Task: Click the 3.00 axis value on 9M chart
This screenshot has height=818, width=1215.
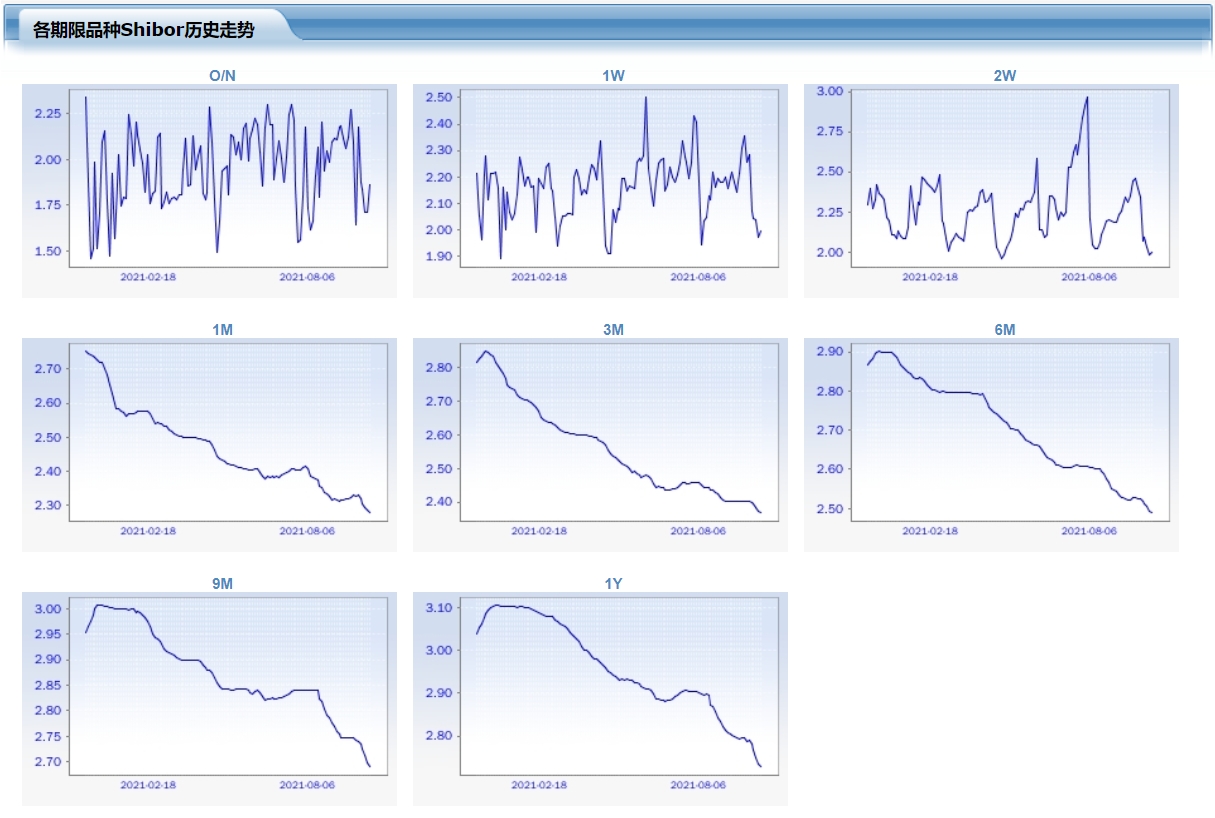Action: click(49, 609)
